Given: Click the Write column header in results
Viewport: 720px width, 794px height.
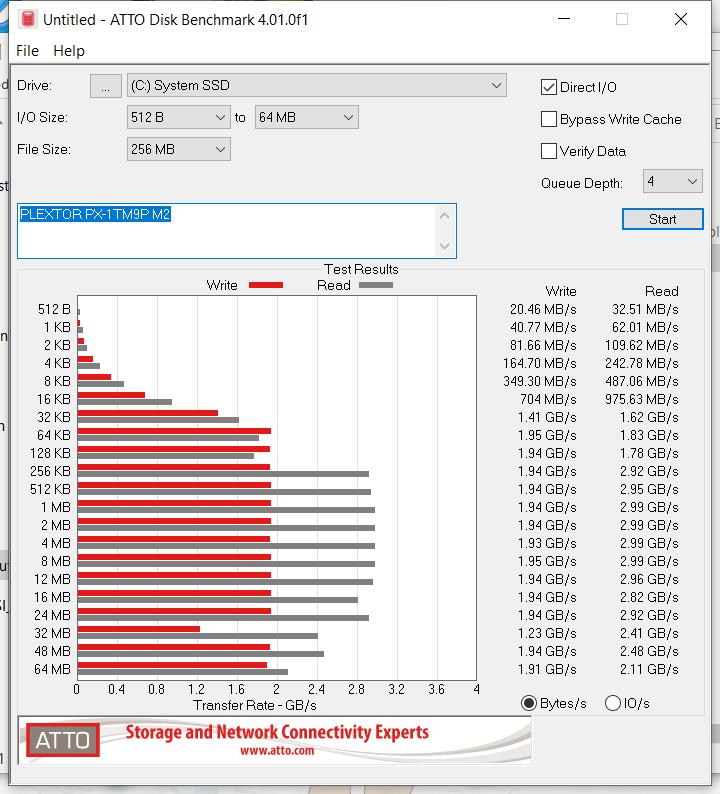Looking at the screenshot, I should pyautogui.click(x=561, y=291).
